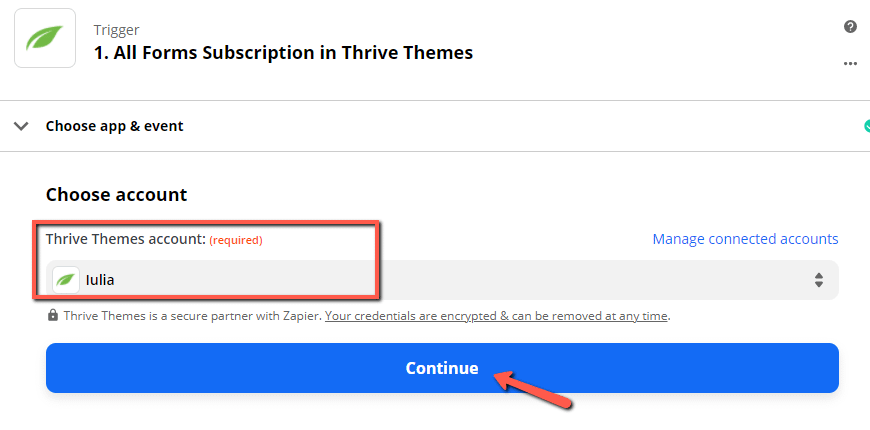The height and width of the screenshot is (430, 870).
Task: Collapse section using the chevron arrow
Action: [21, 126]
